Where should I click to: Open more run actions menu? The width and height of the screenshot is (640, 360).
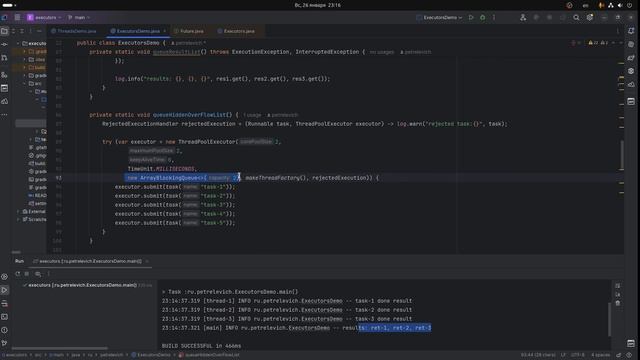click(494, 18)
